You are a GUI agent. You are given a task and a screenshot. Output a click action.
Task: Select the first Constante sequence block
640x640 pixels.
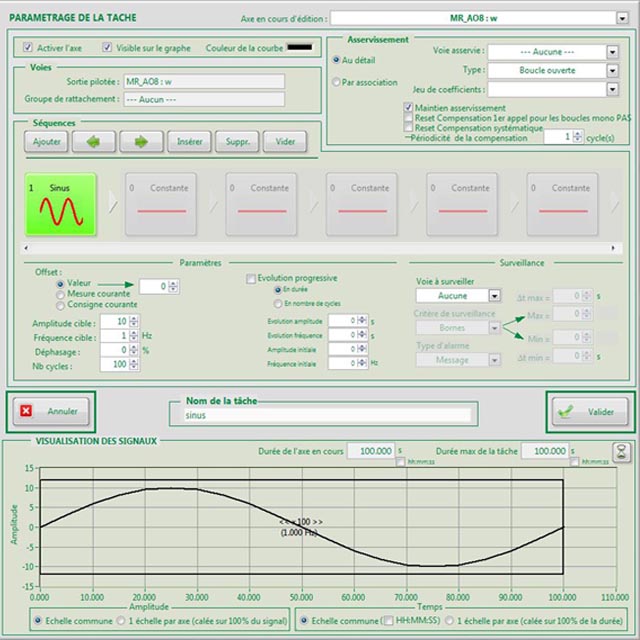(160, 204)
